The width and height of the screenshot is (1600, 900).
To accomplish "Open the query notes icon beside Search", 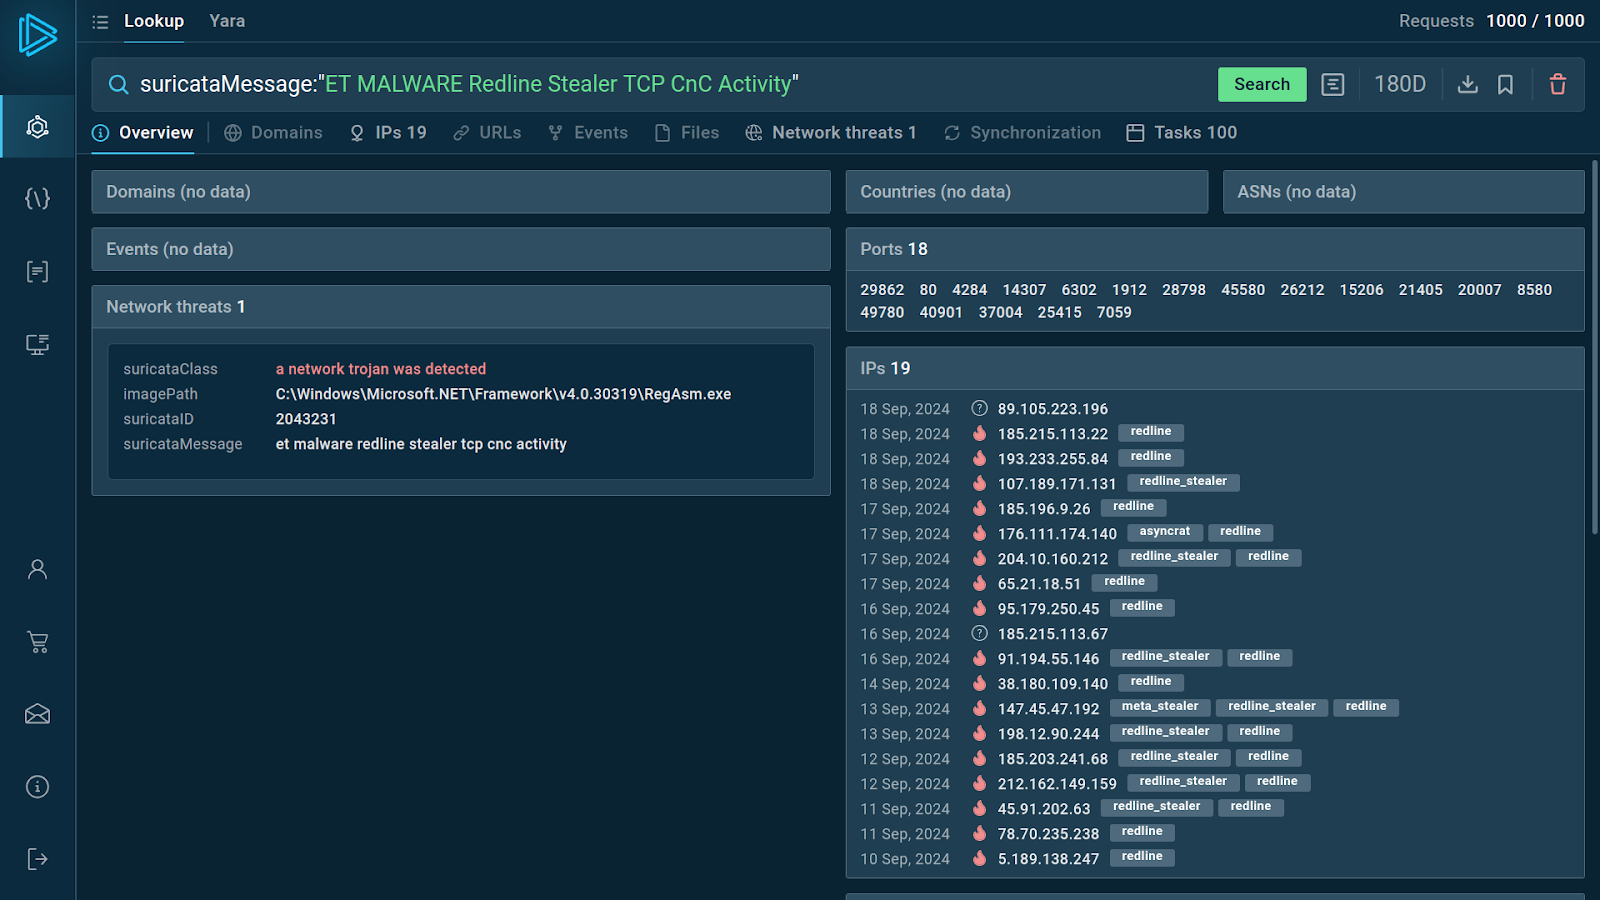I will [1332, 85].
